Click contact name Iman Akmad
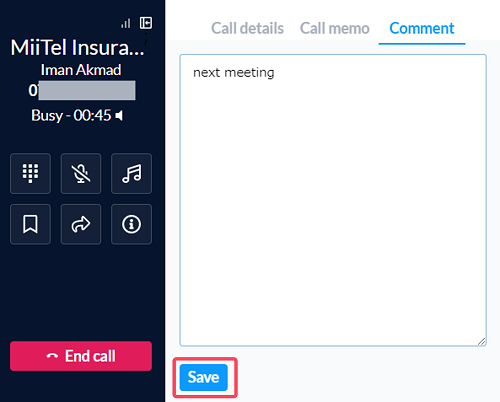This screenshot has width=500, height=402. click(81, 70)
